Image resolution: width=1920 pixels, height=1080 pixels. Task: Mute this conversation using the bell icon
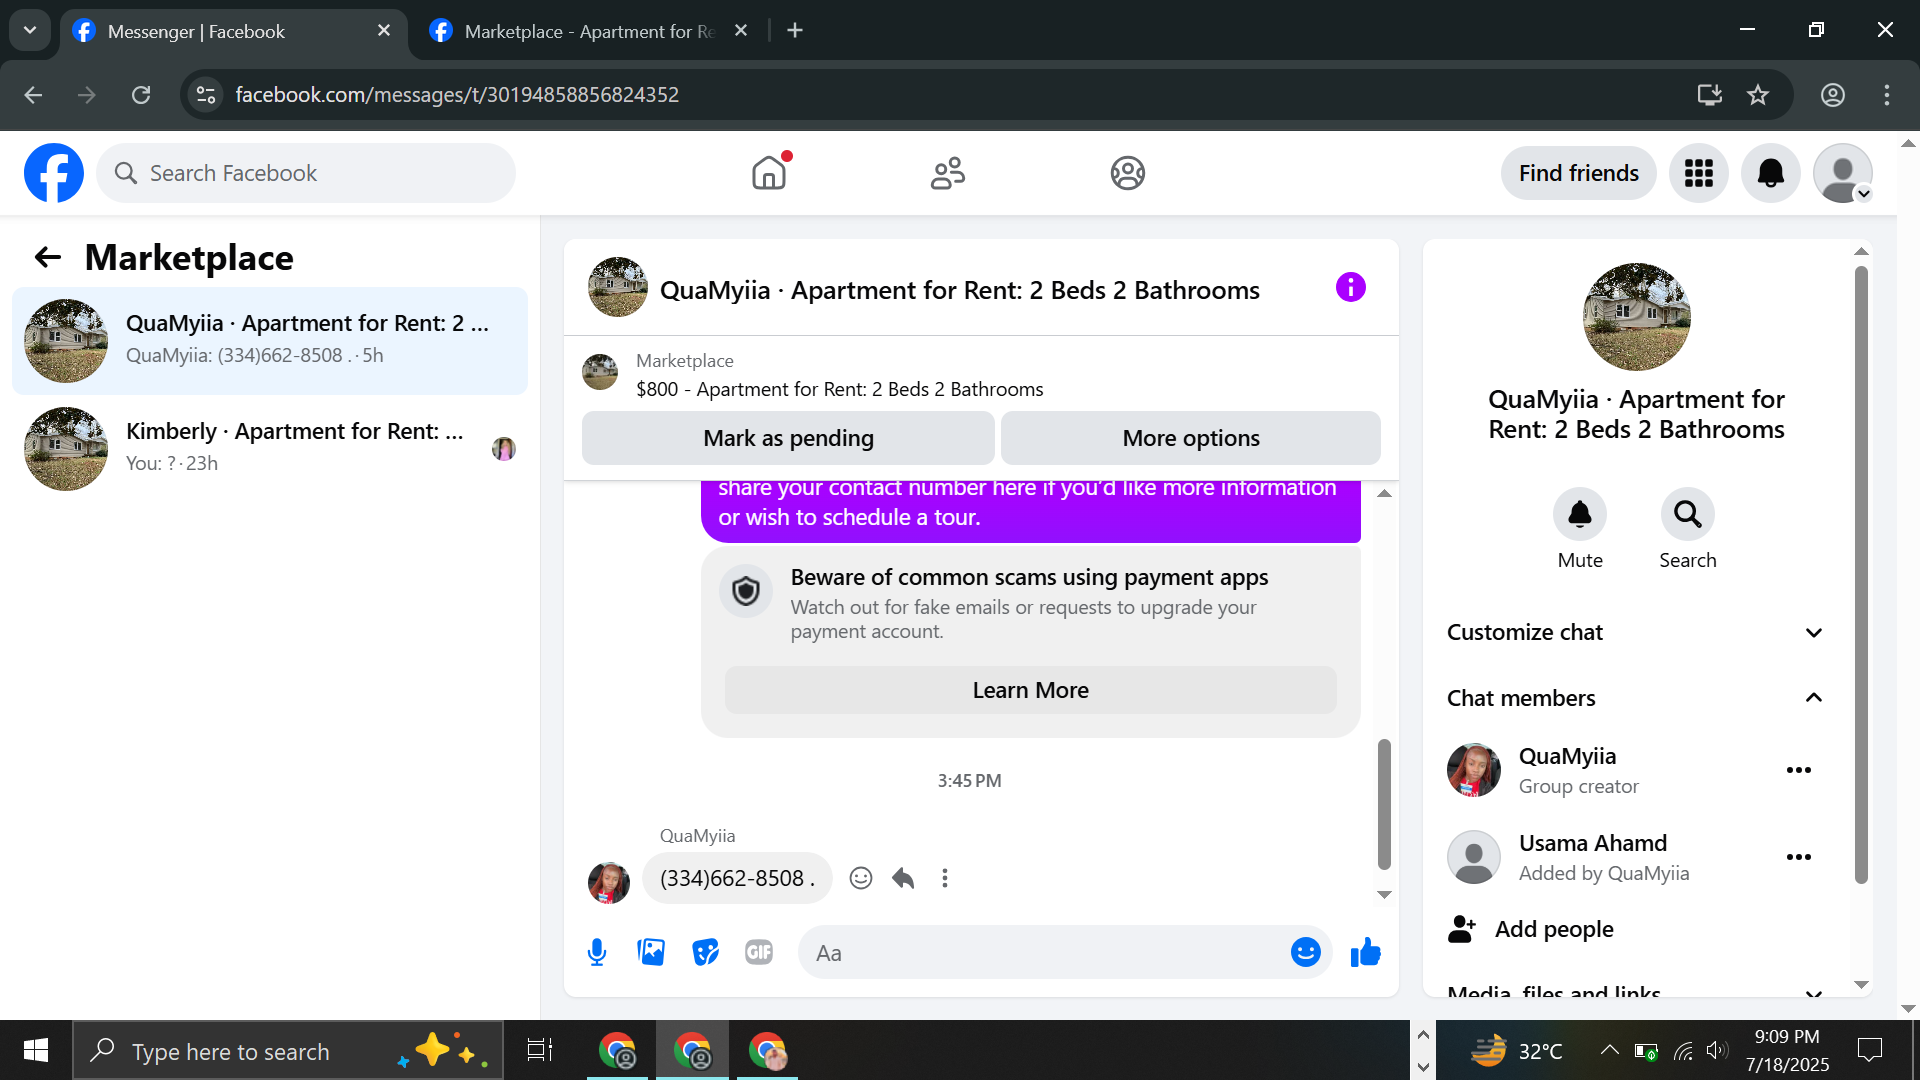tap(1580, 514)
